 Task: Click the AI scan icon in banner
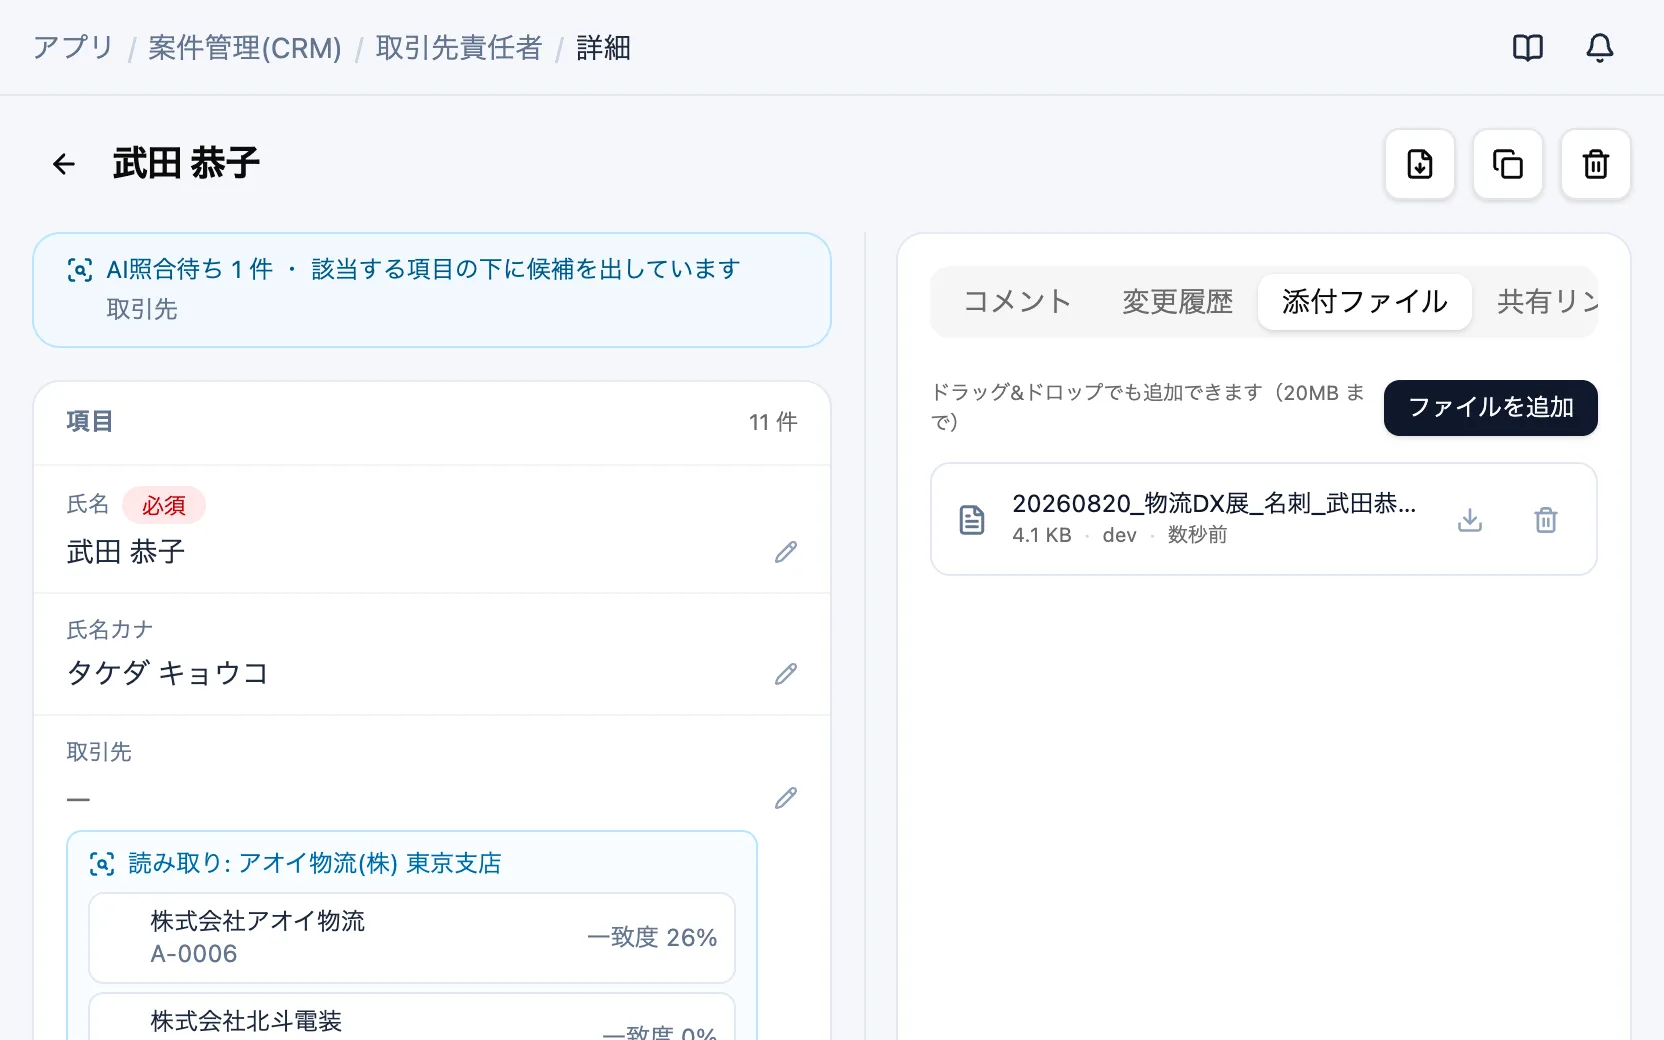[x=80, y=270]
